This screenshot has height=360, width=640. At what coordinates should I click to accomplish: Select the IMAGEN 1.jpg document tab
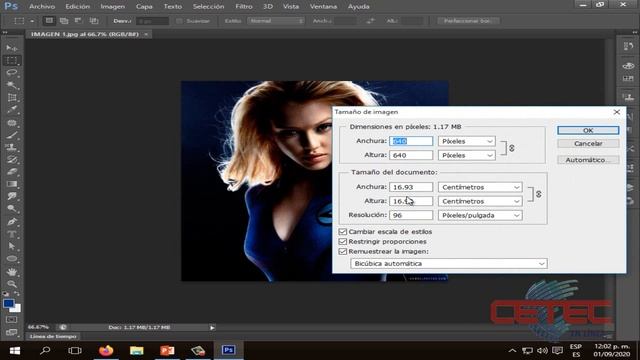tap(85, 34)
